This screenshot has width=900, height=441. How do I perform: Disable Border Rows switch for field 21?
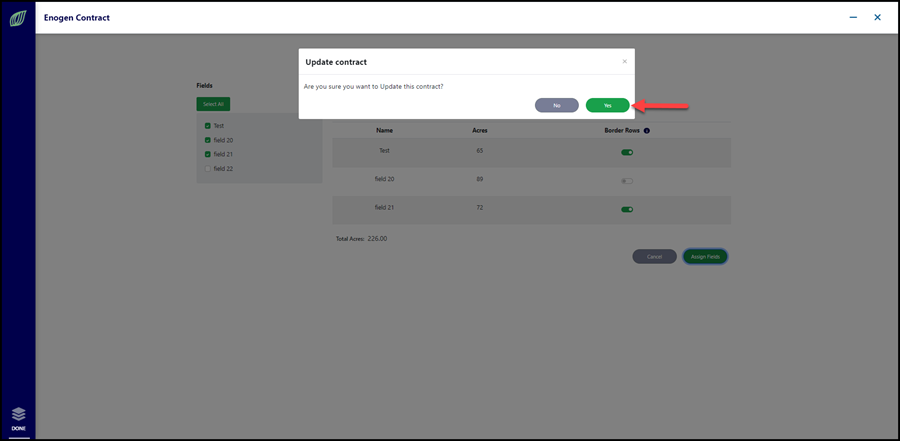click(627, 210)
